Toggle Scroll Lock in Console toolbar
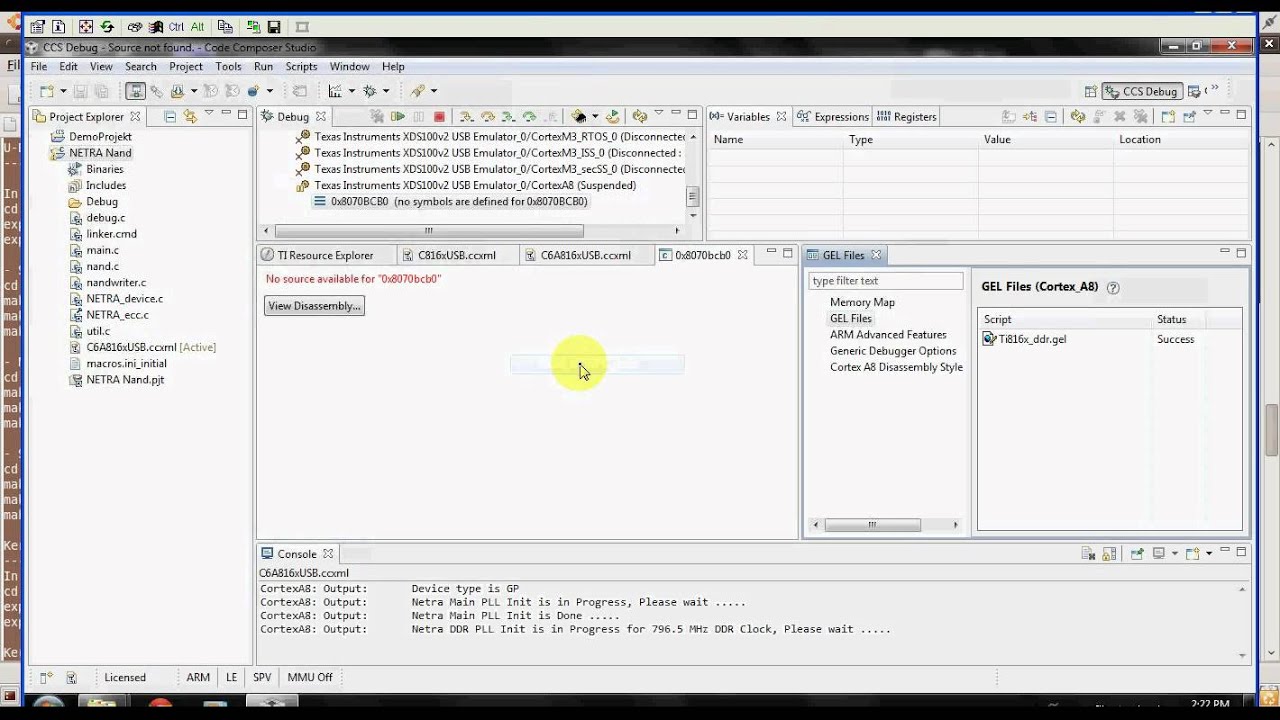The image size is (1280, 720). click(1110, 554)
